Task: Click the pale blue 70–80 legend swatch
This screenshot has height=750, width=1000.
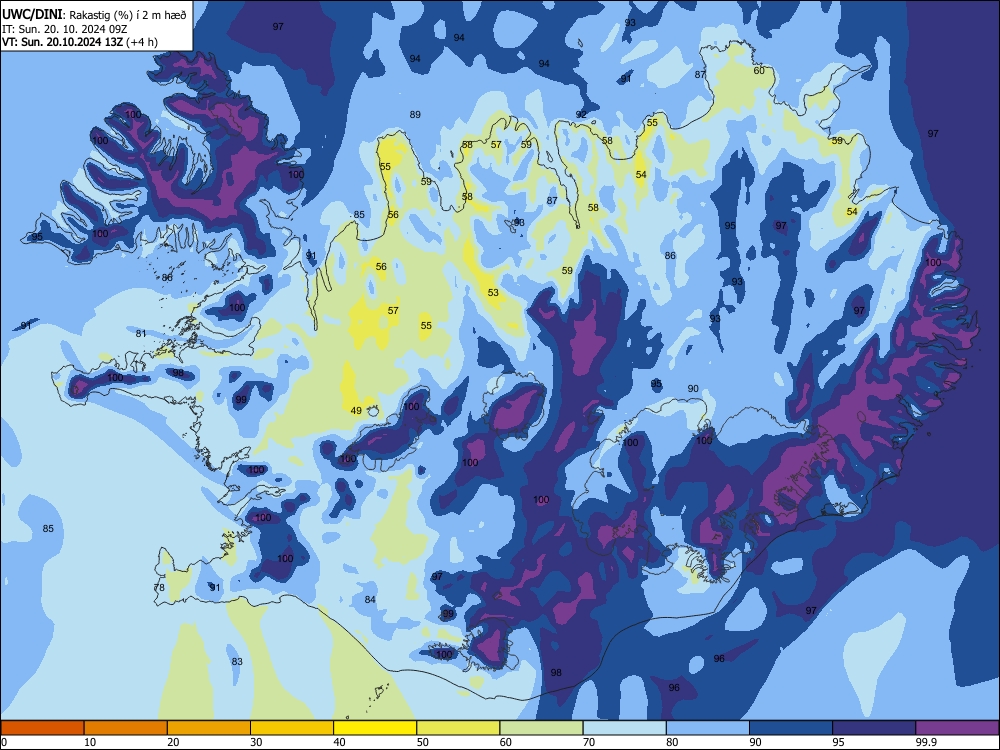Action: click(x=624, y=728)
